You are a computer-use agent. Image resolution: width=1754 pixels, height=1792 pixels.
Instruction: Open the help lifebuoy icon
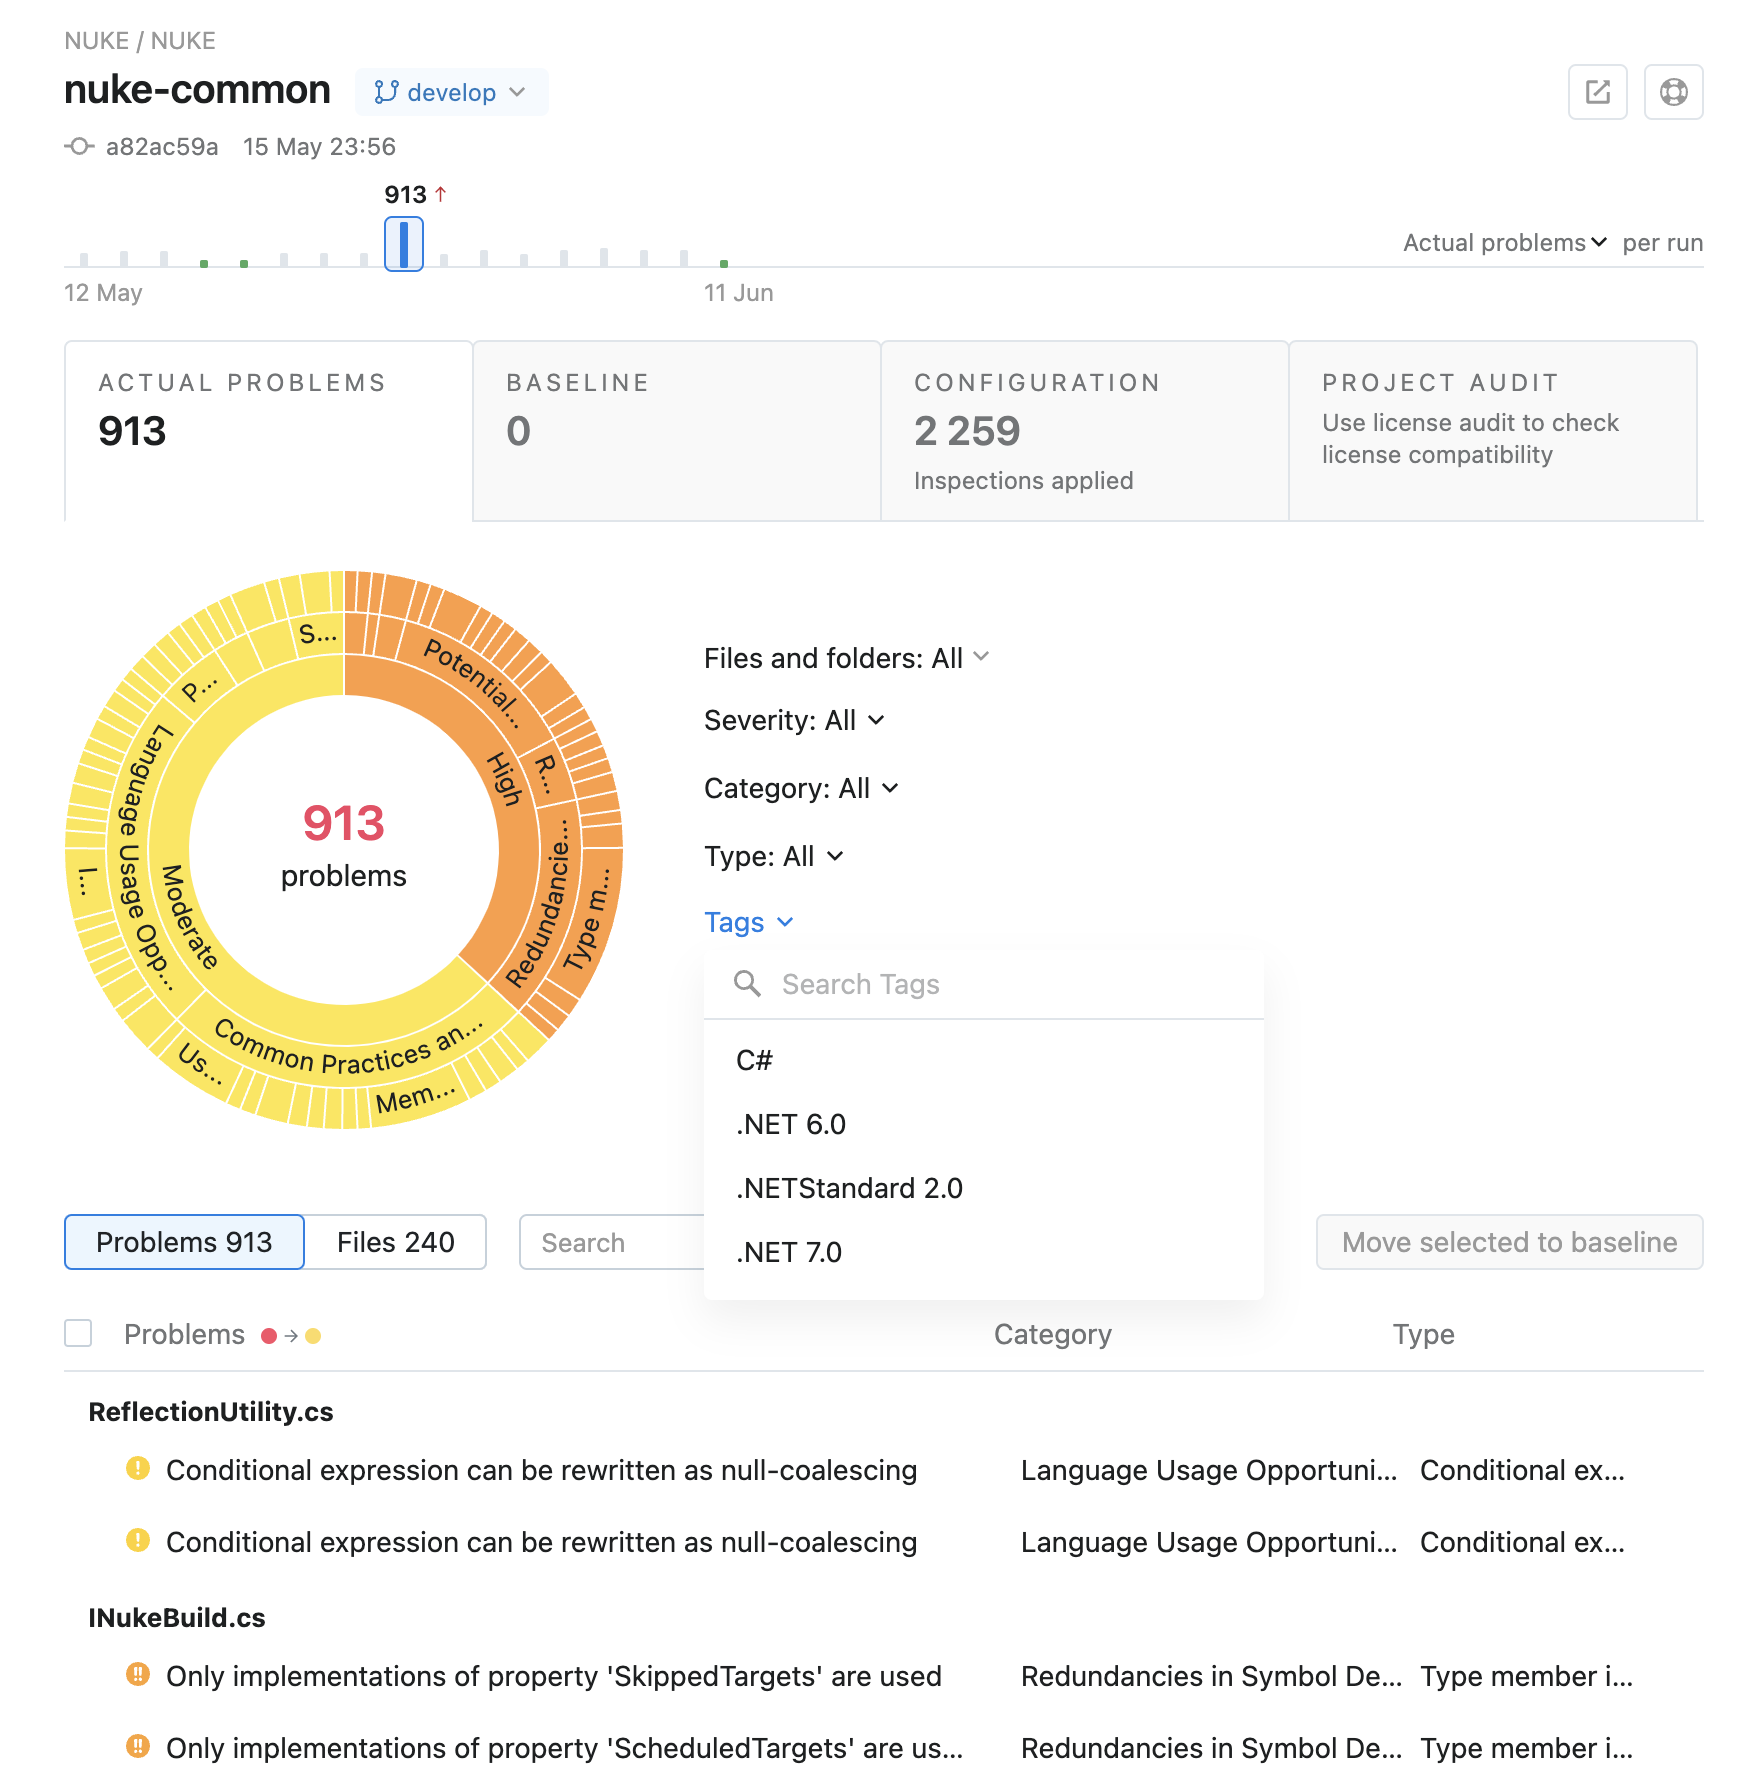1673,92
